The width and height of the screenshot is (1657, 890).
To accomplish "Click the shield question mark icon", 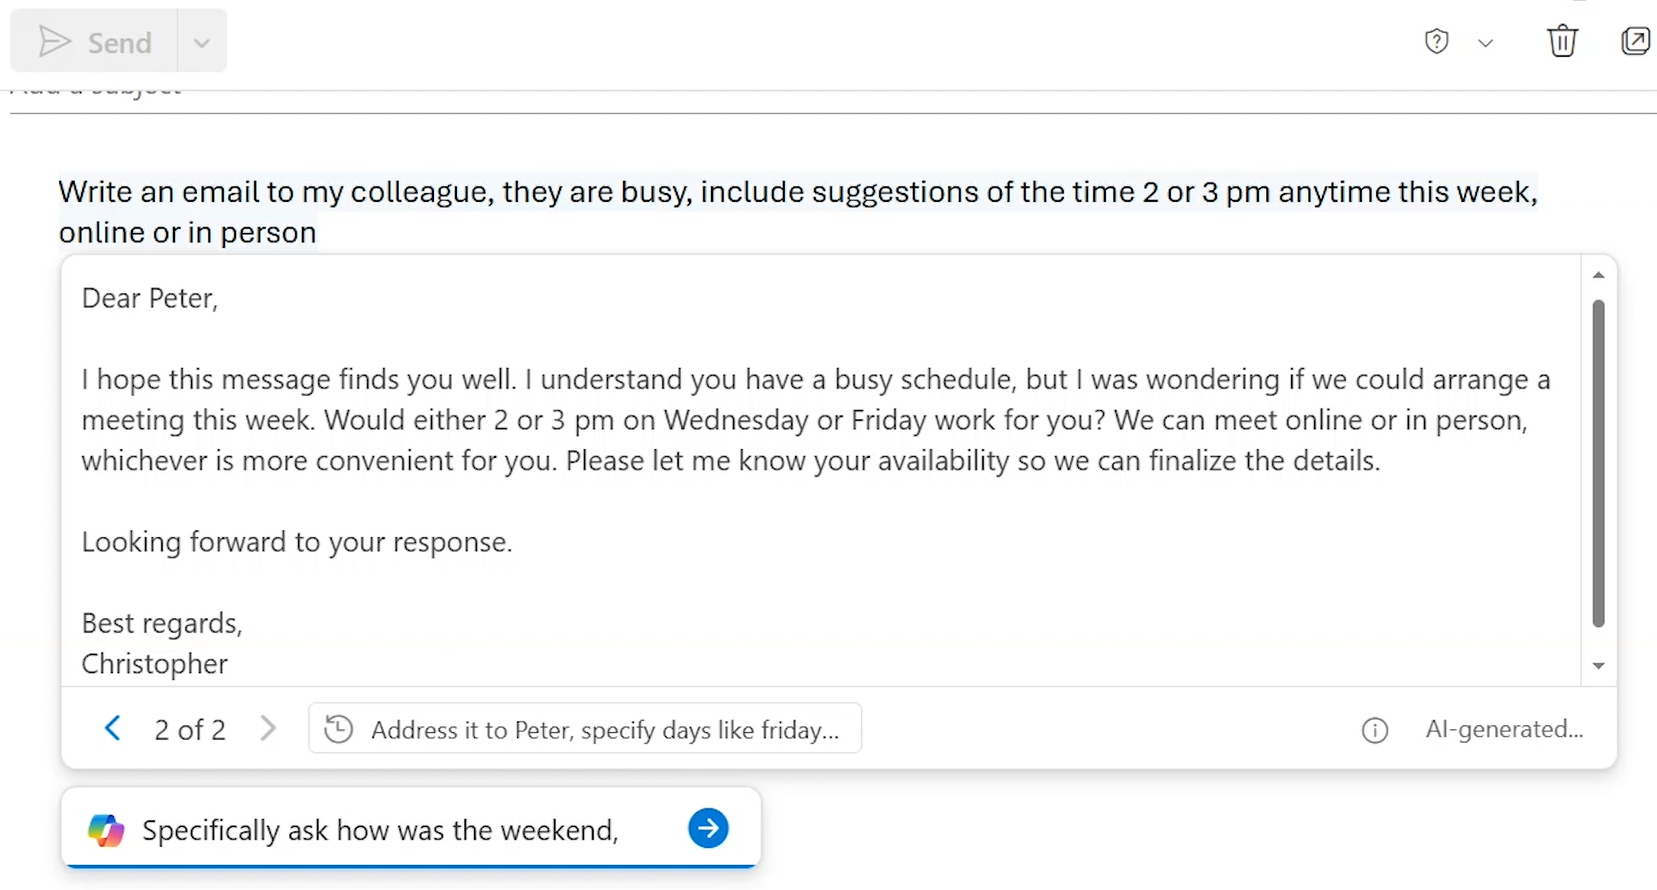I will pyautogui.click(x=1436, y=42).
